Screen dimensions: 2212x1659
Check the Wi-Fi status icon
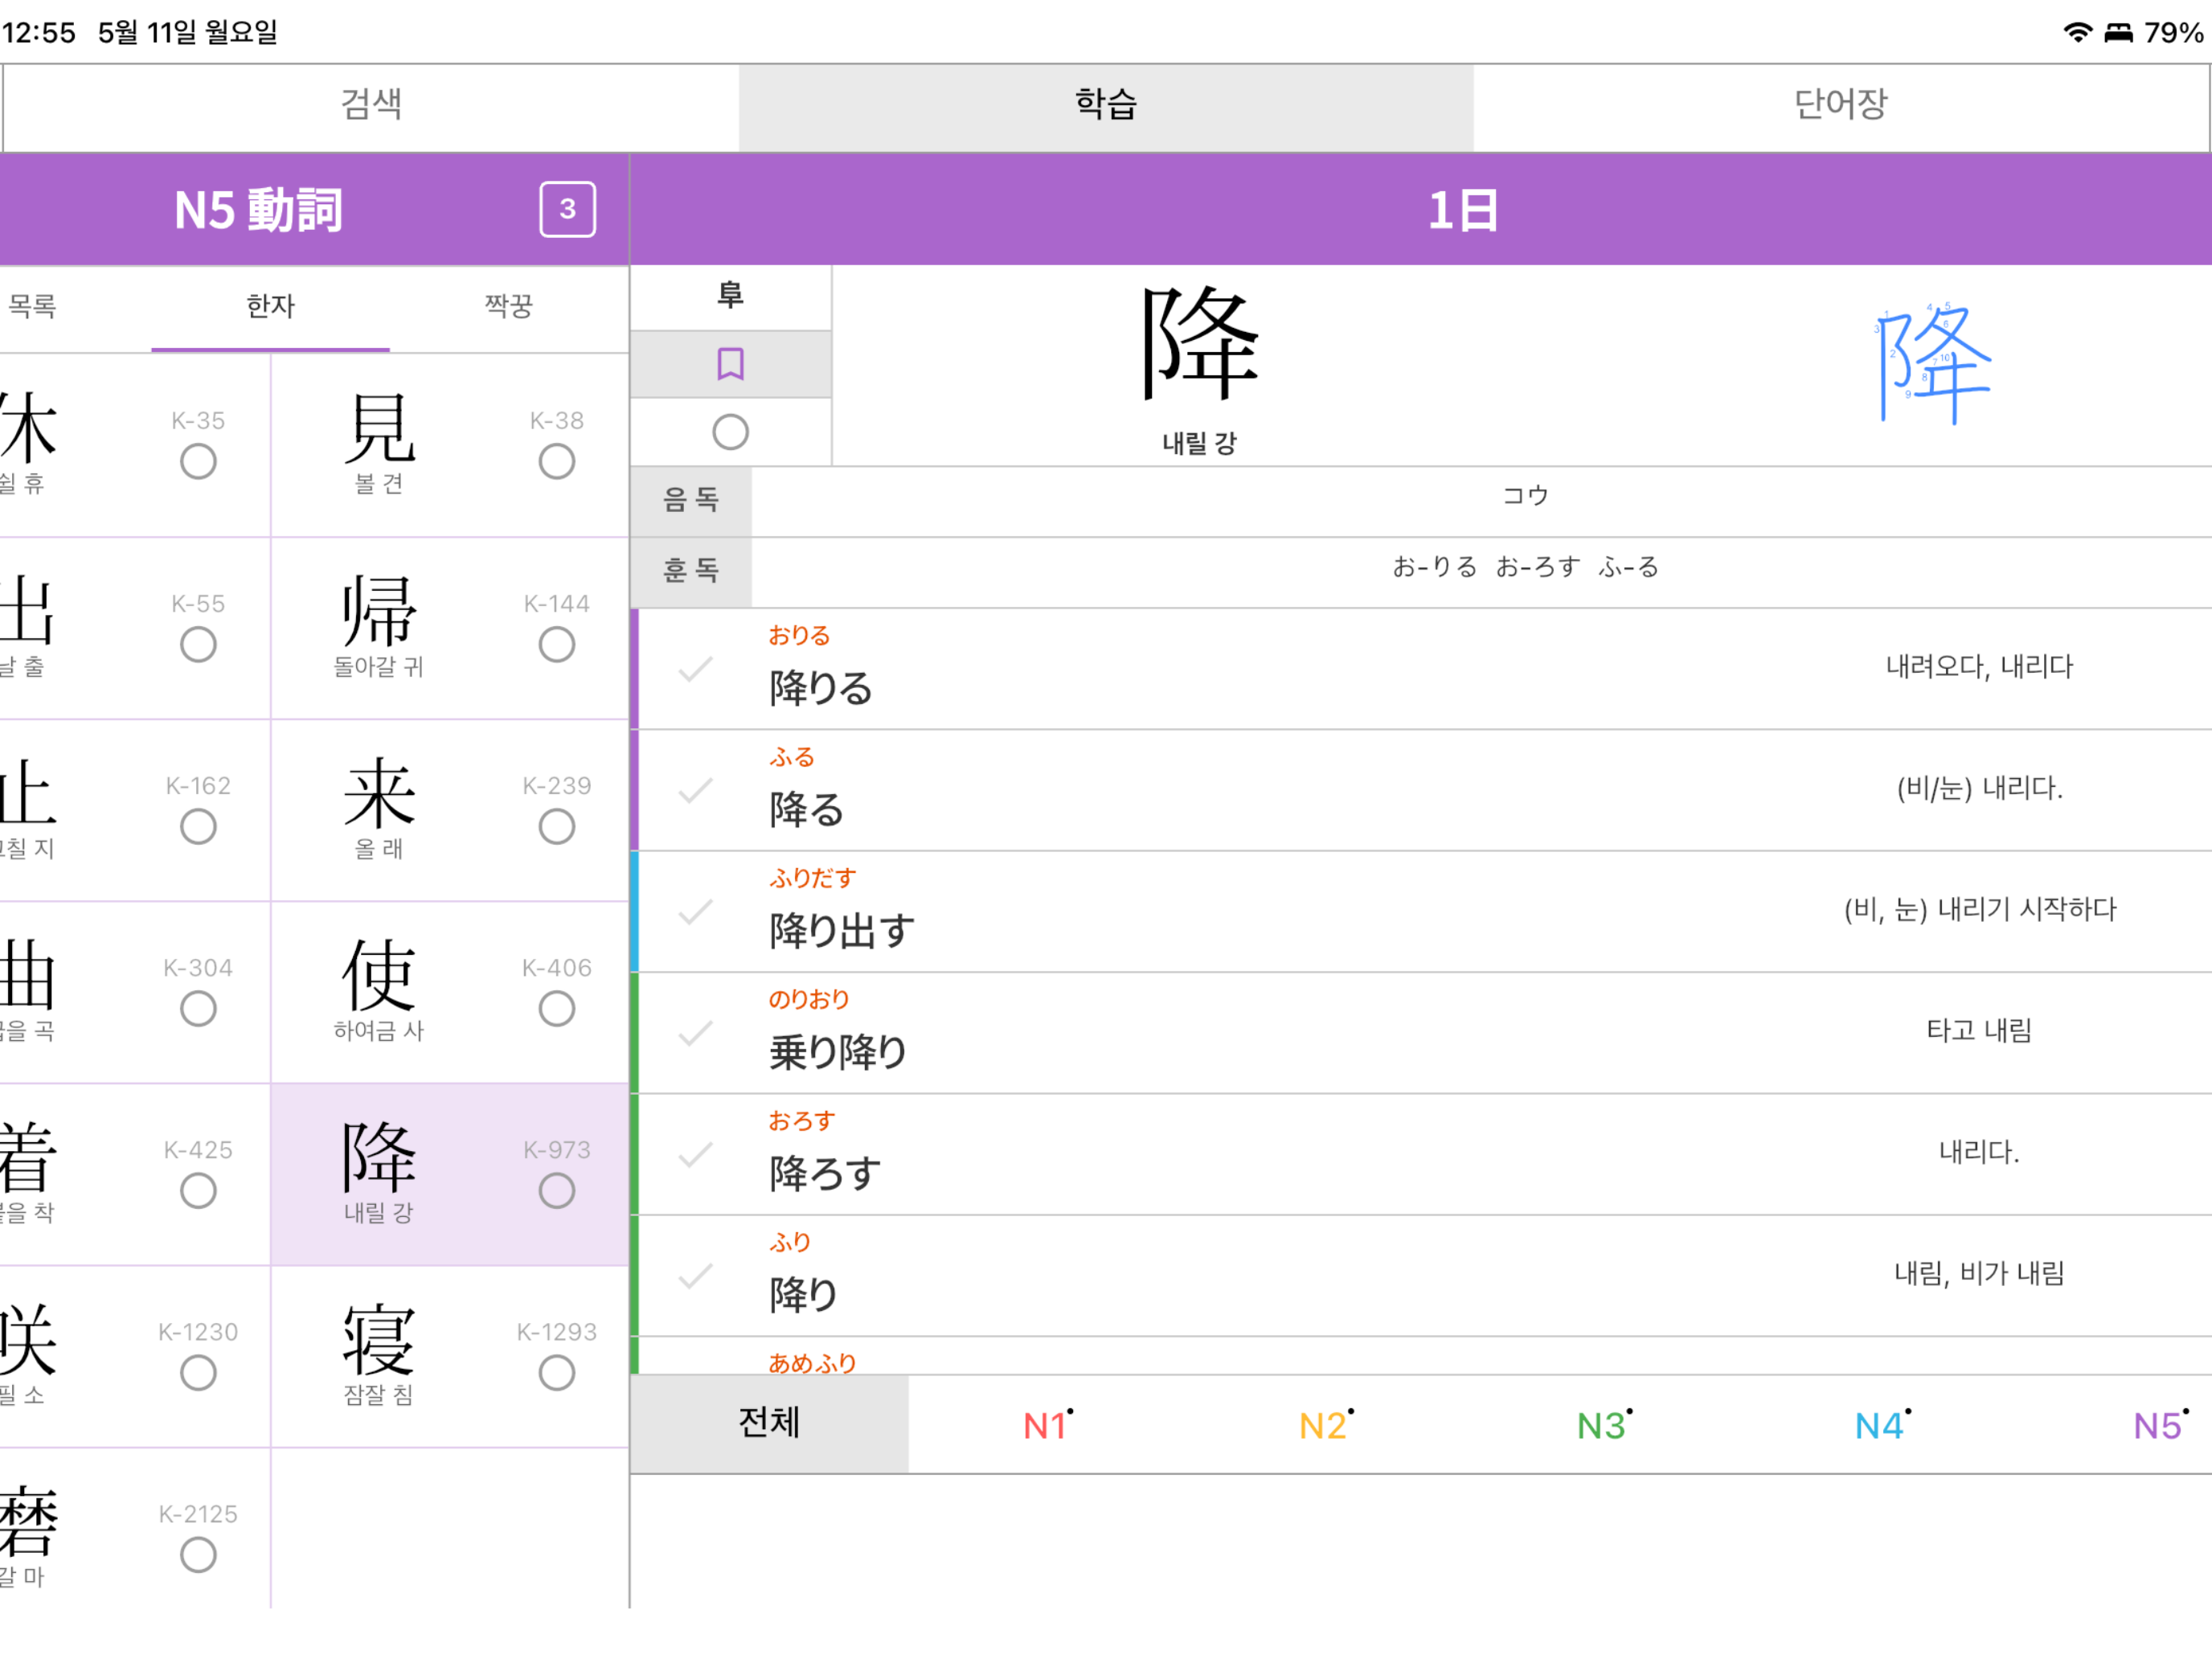pos(2078,32)
